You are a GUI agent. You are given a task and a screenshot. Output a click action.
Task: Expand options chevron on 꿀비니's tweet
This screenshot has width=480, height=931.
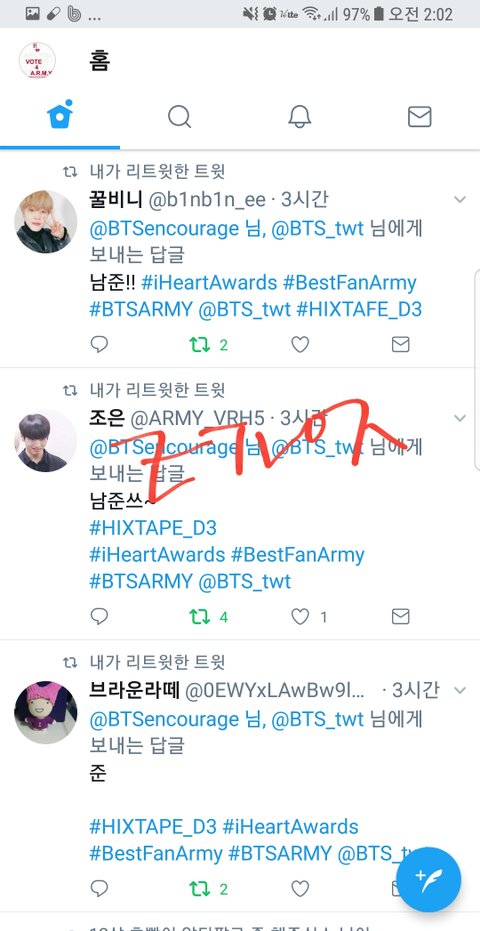pyautogui.click(x=460, y=200)
